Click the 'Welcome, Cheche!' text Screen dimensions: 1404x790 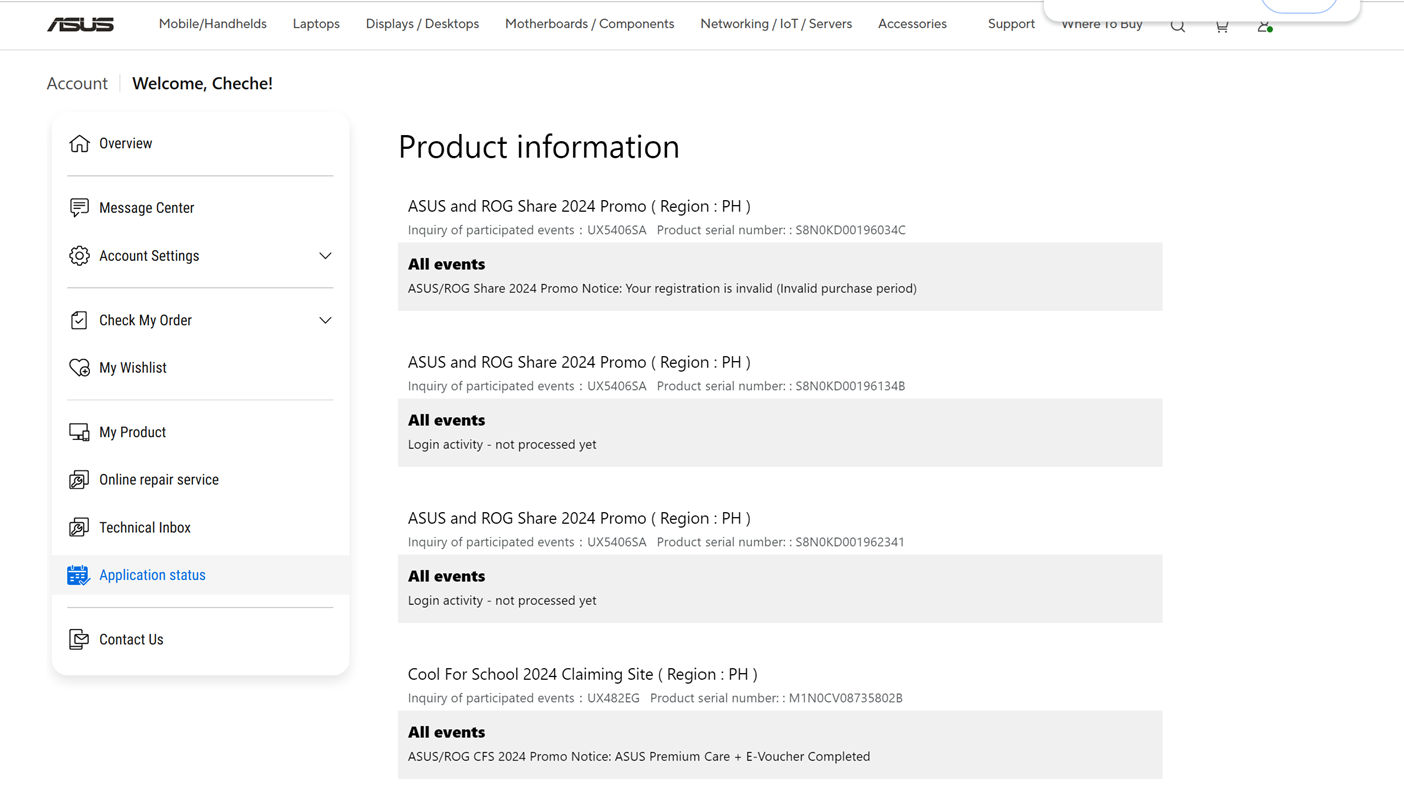pos(202,83)
